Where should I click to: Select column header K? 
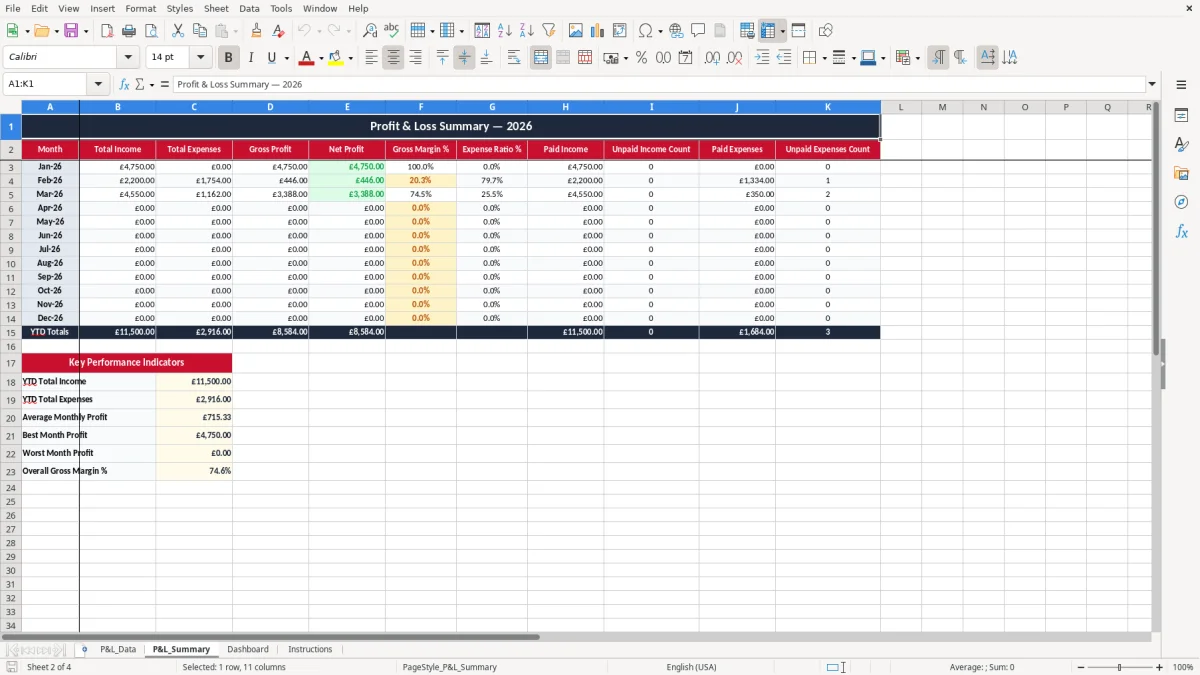point(828,107)
